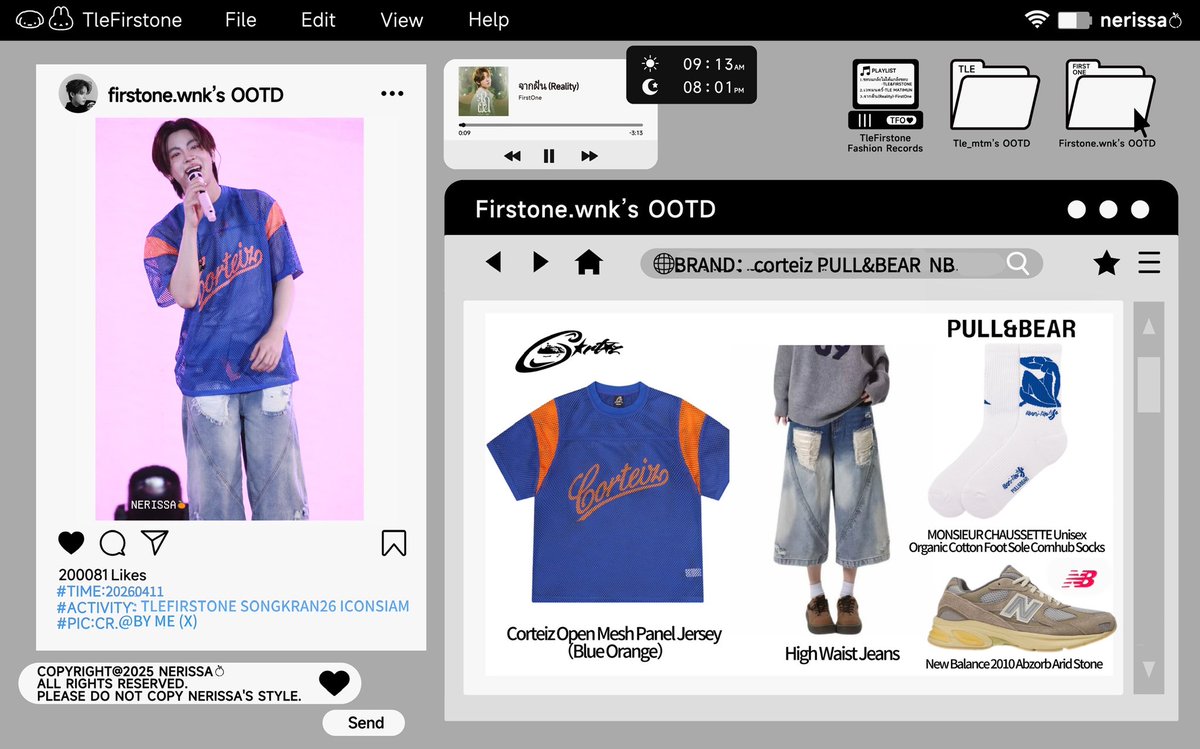Open TleFirstone Fashion Records playlist icon
The image size is (1200, 749).
(886, 107)
